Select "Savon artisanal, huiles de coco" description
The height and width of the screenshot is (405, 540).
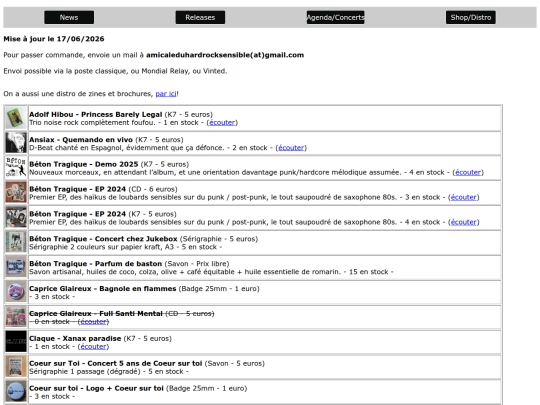tap(185, 272)
